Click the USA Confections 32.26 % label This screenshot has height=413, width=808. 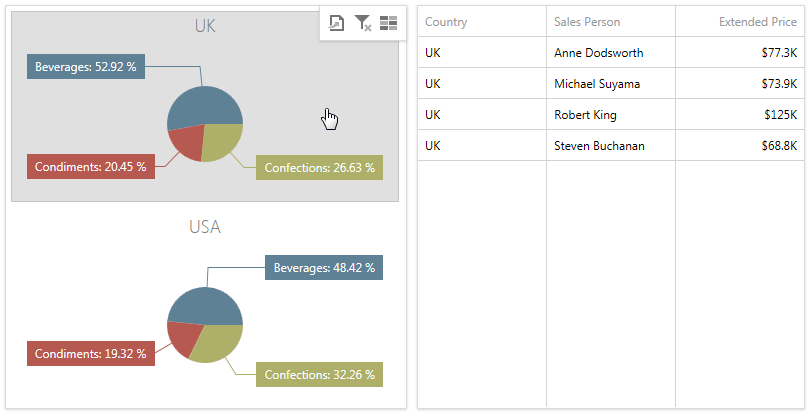(319, 375)
